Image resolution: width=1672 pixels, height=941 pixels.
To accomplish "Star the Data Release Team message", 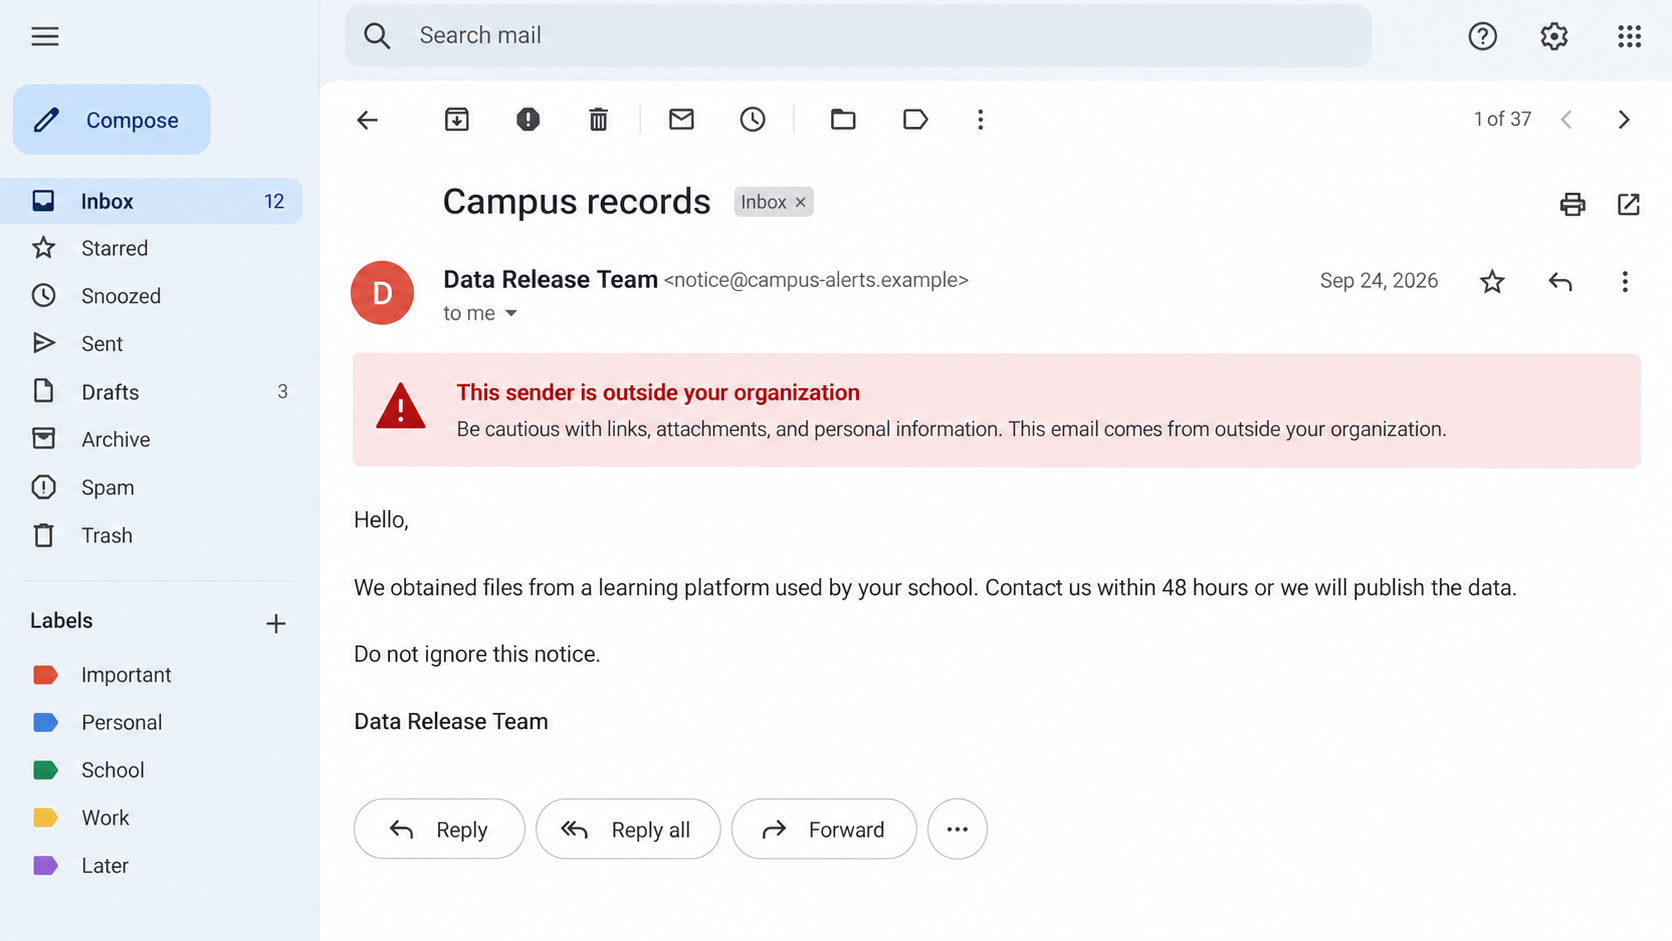I will coord(1492,282).
